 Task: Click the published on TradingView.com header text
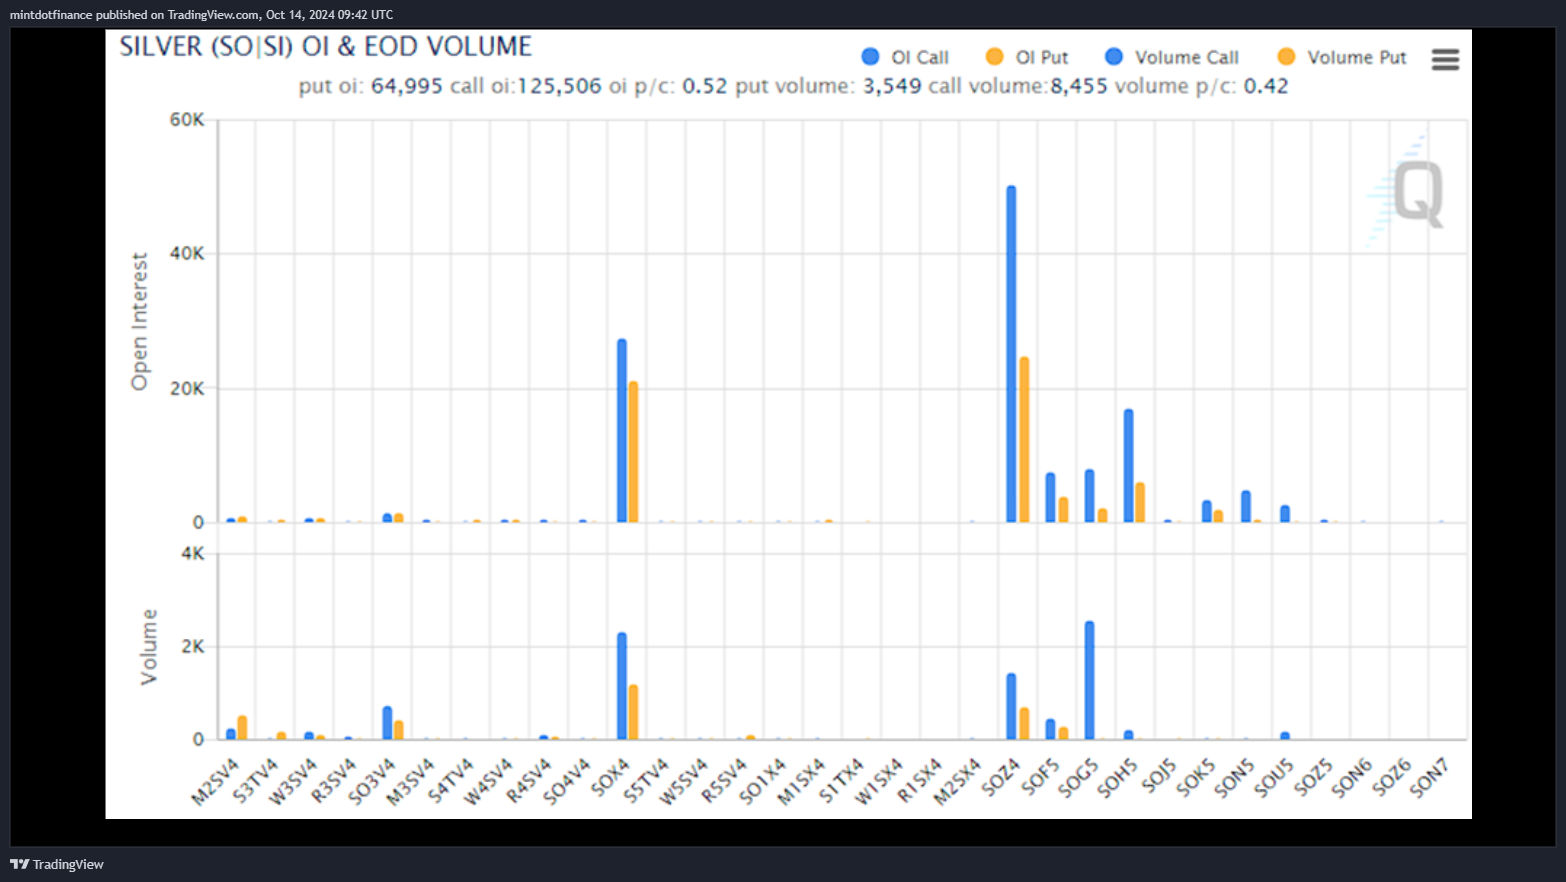(201, 15)
